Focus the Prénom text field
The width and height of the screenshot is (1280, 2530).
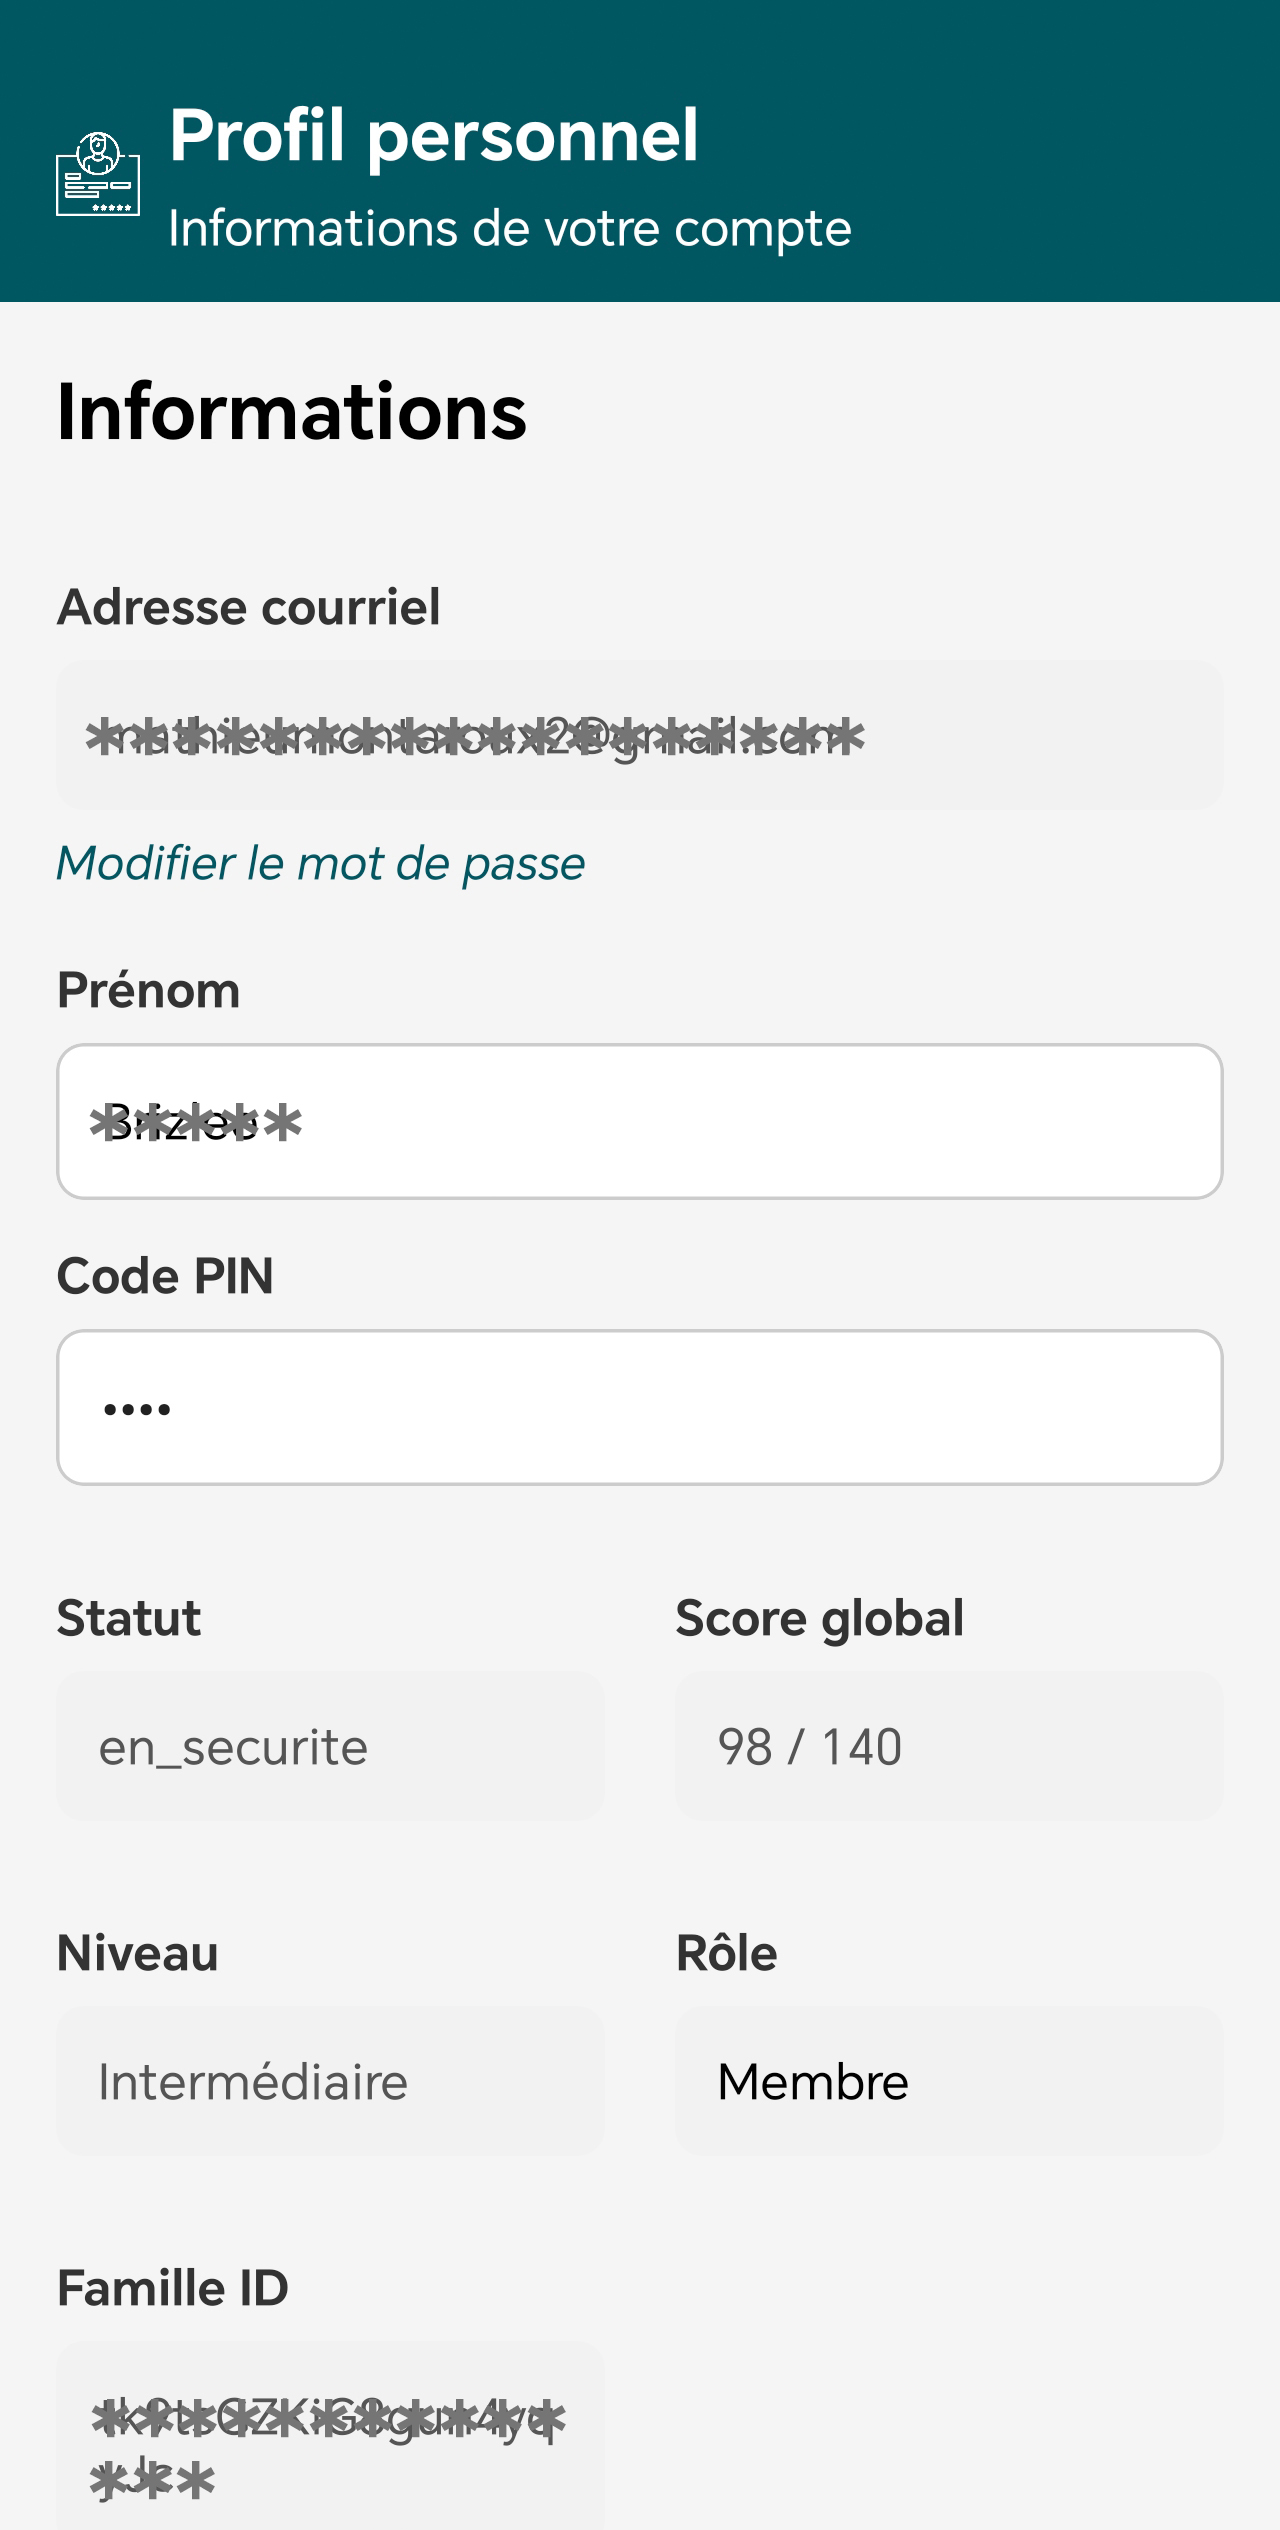[640, 1121]
